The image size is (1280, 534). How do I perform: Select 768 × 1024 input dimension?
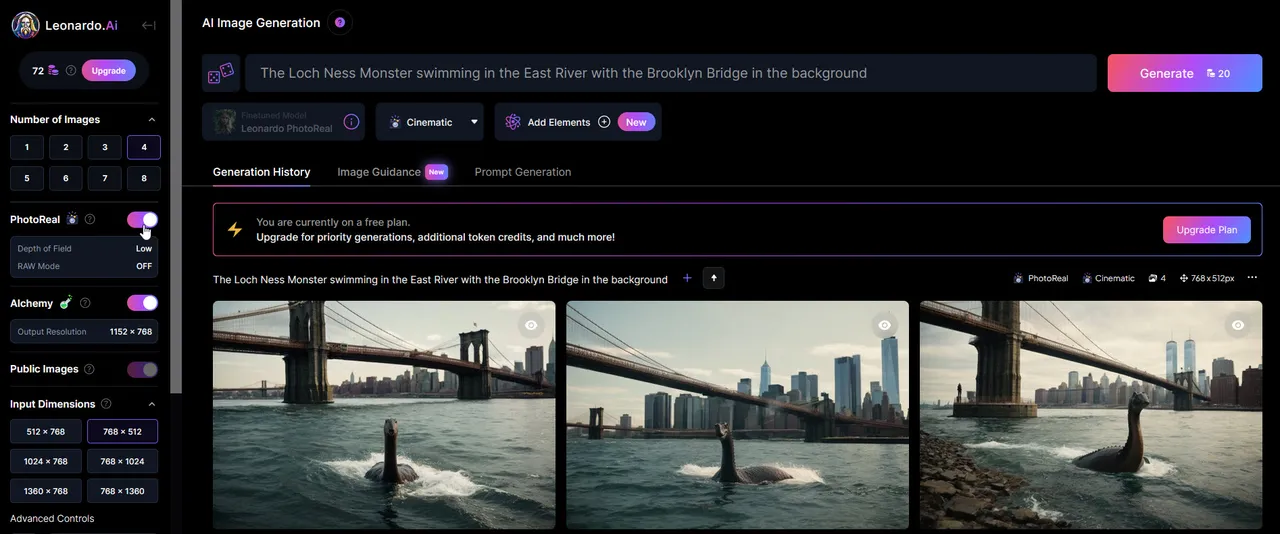click(123, 461)
